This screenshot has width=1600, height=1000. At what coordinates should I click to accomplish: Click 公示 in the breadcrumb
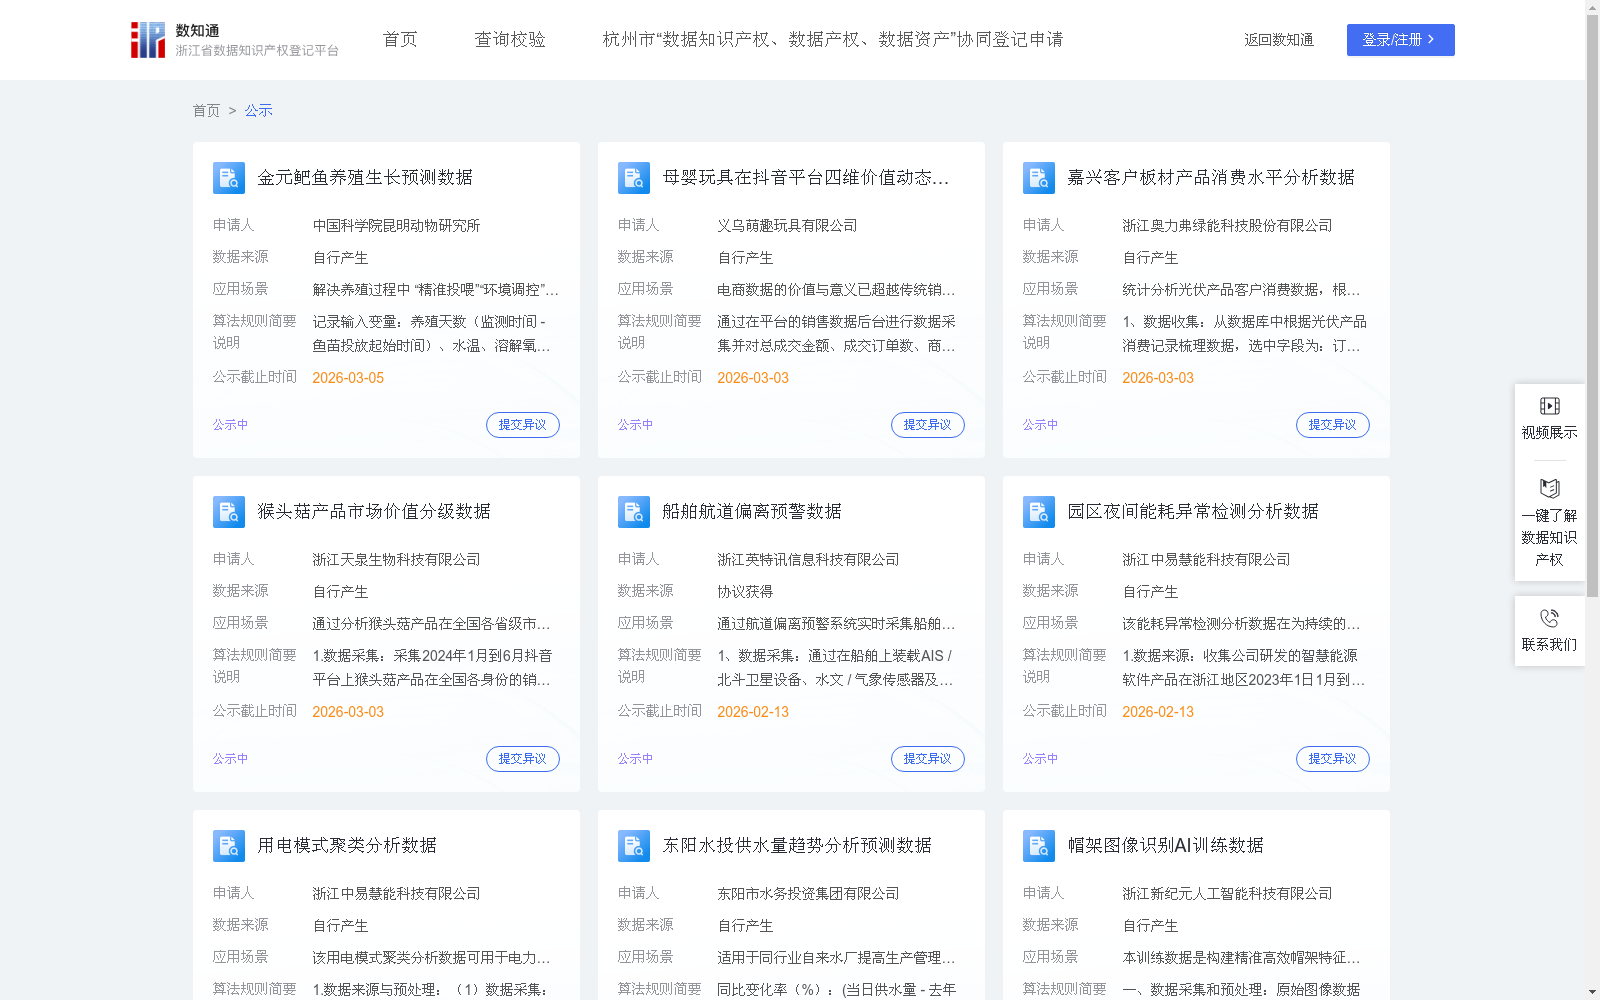tap(259, 110)
